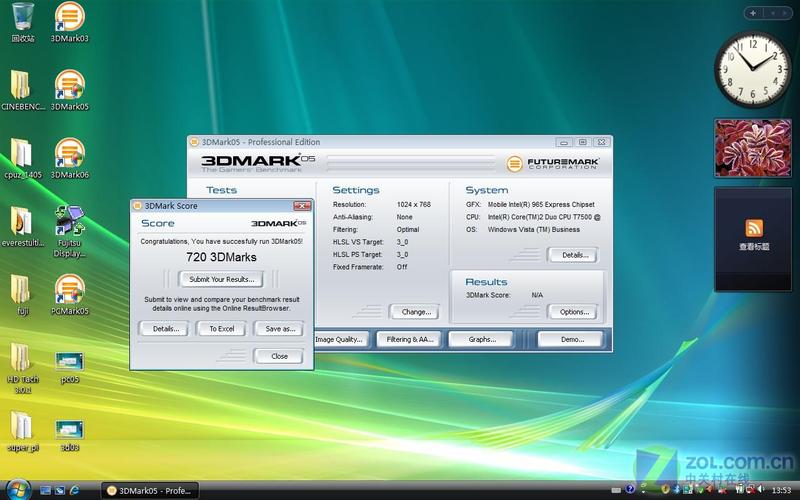Click the Anti-Aliasing value None

tap(405, 217)
